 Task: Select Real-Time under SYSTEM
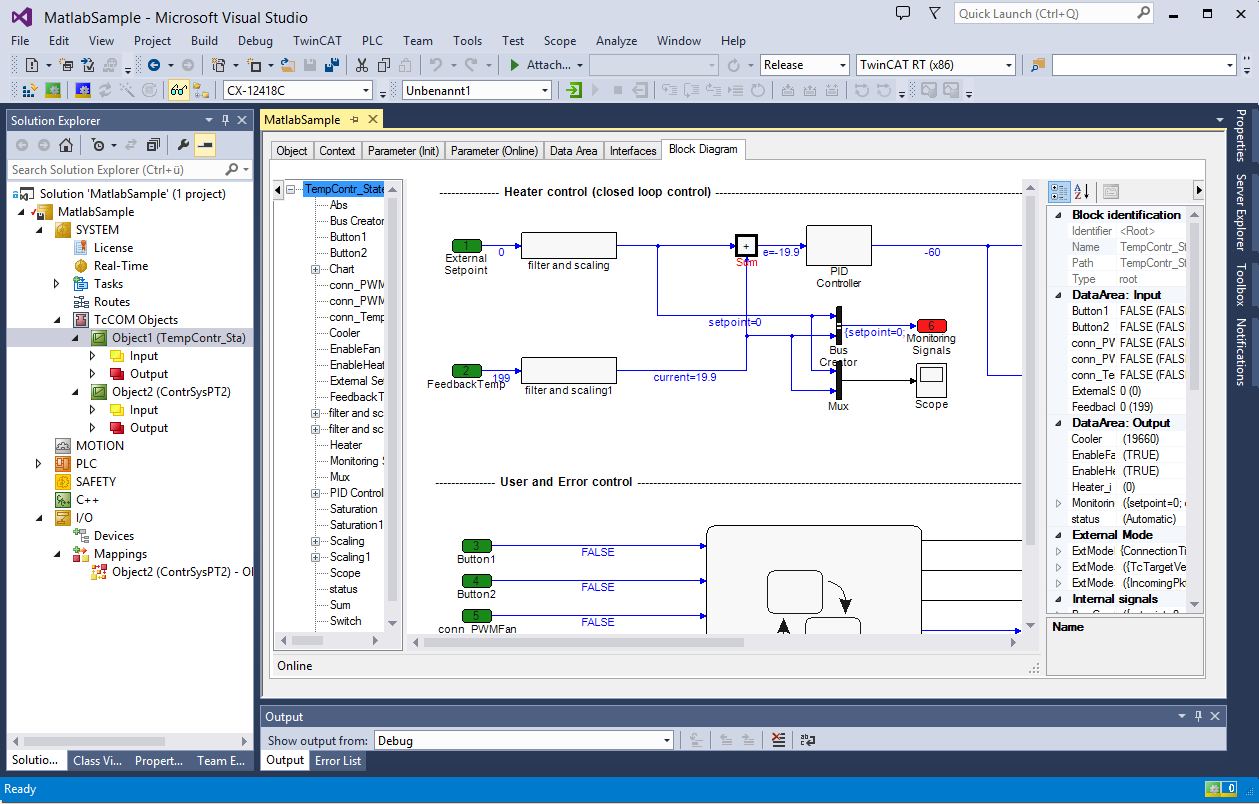tap(121, 266)
